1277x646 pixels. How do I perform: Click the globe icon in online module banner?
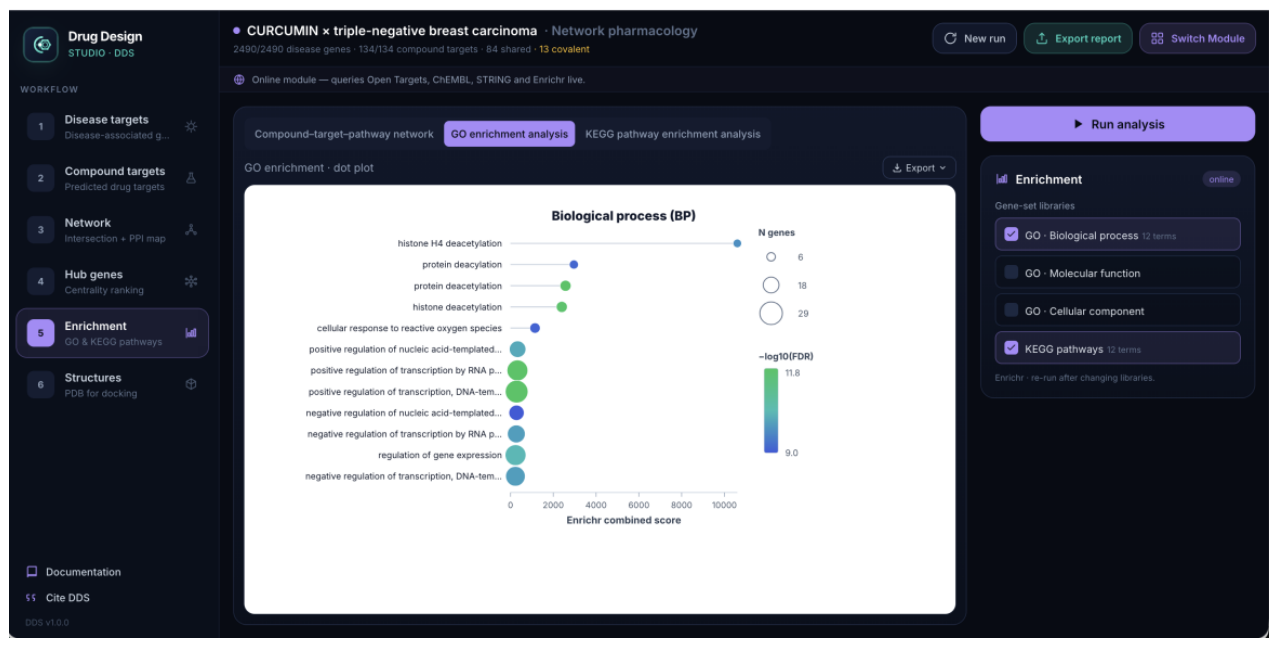coord(239,79)
